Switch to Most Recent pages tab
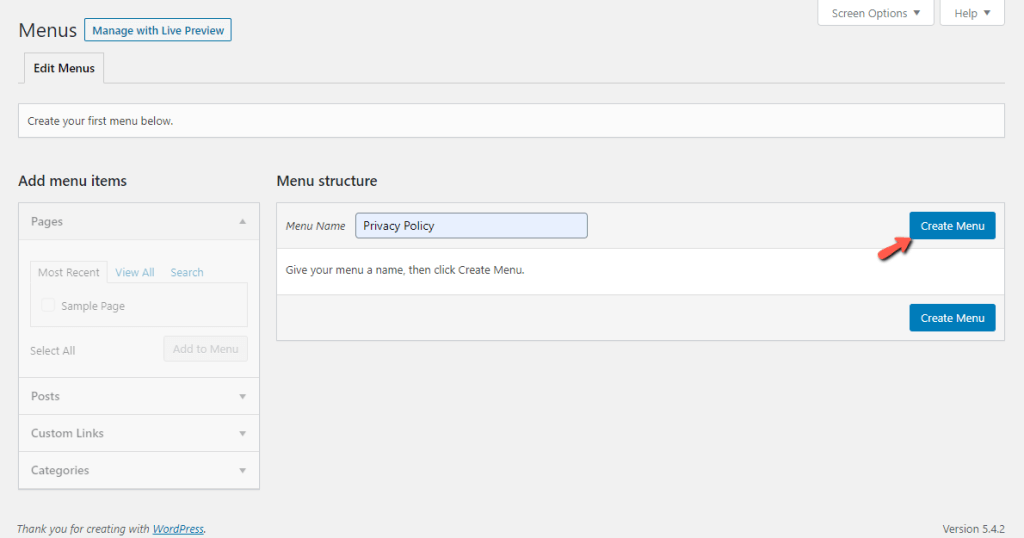This screenshot has height=538, width=1024. (69, 272)
